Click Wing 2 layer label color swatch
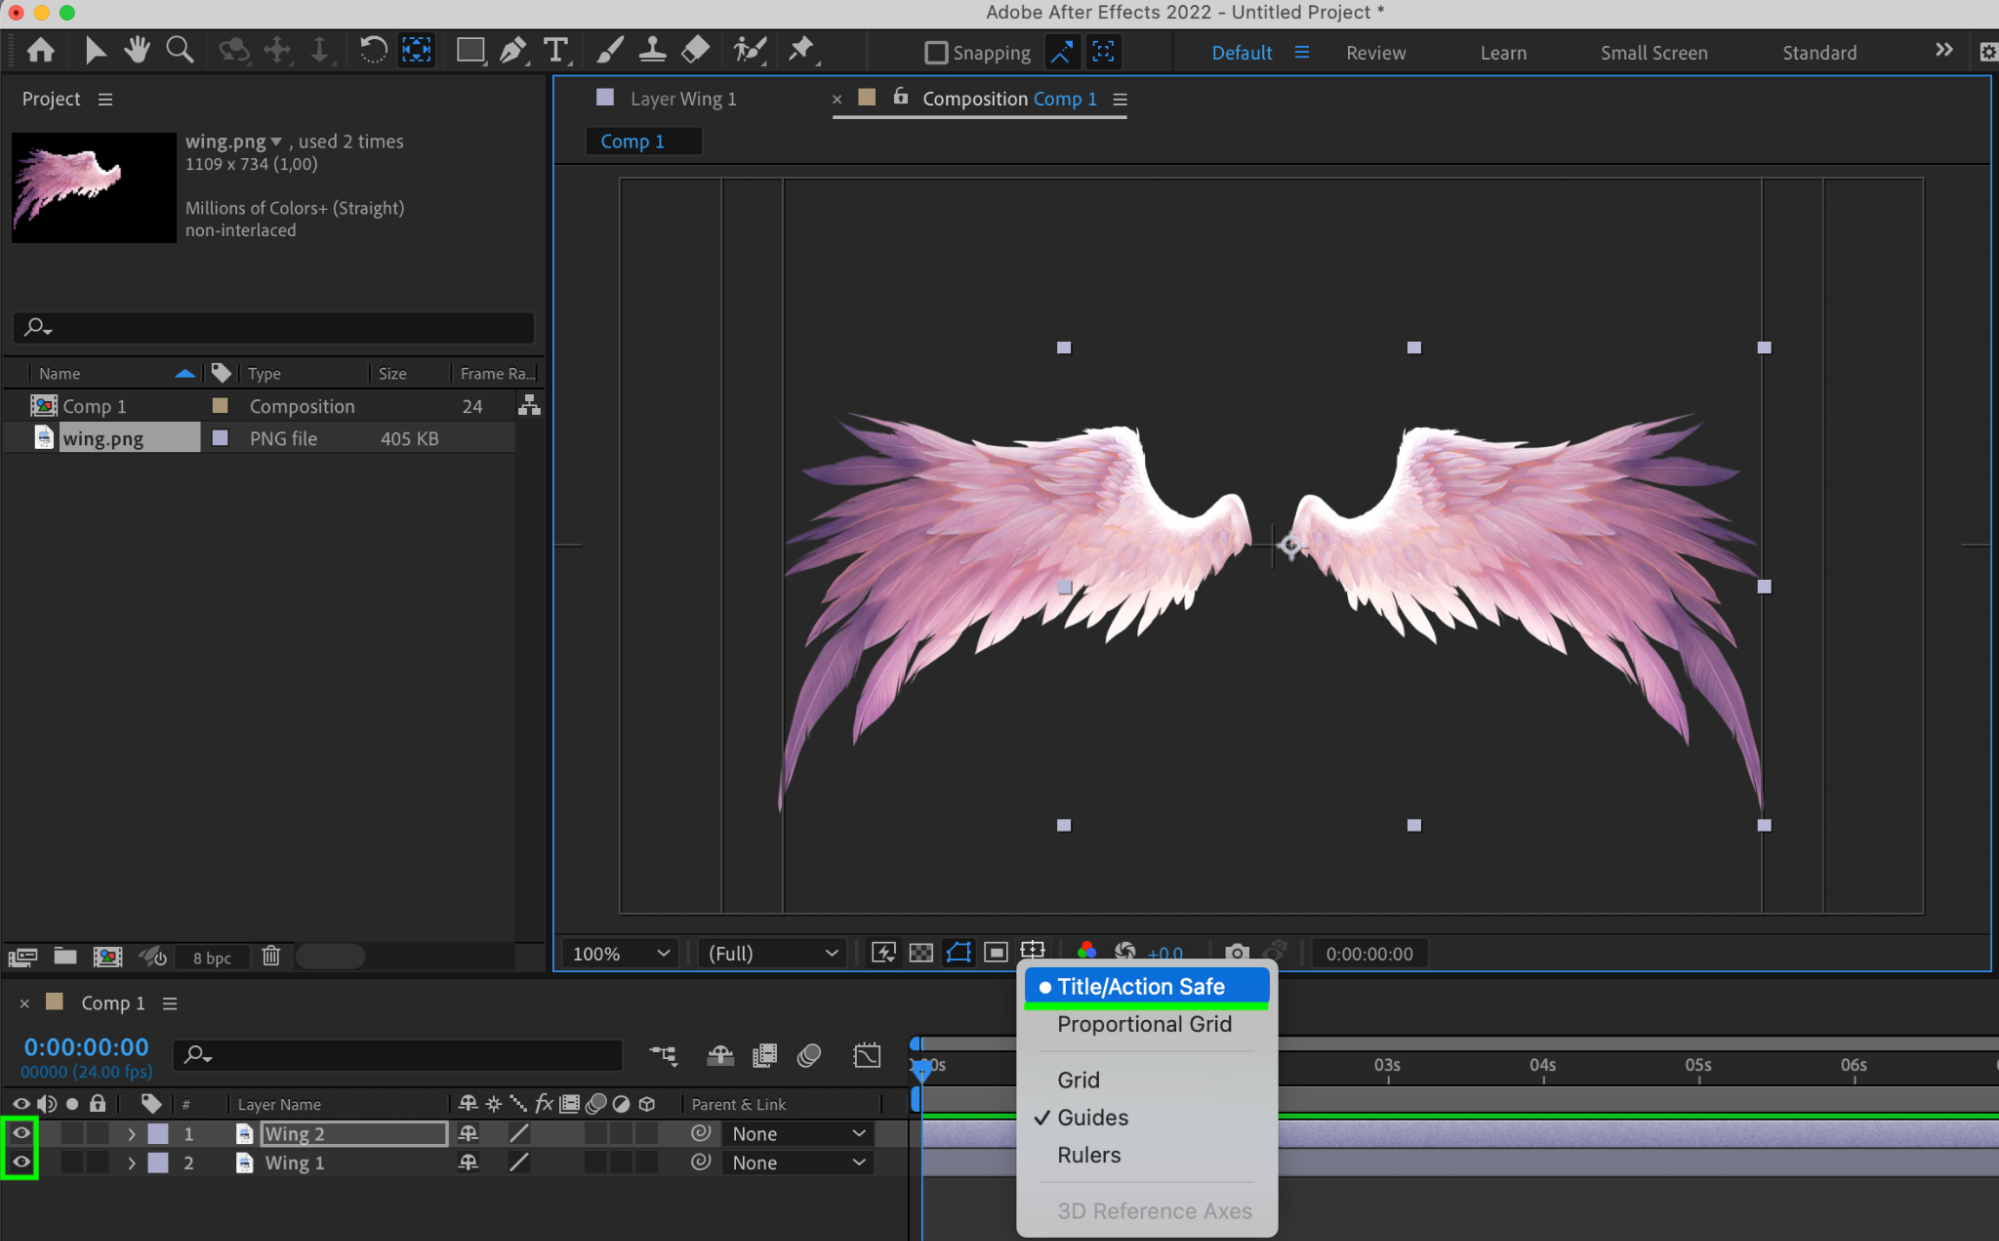 [158, 1134]
